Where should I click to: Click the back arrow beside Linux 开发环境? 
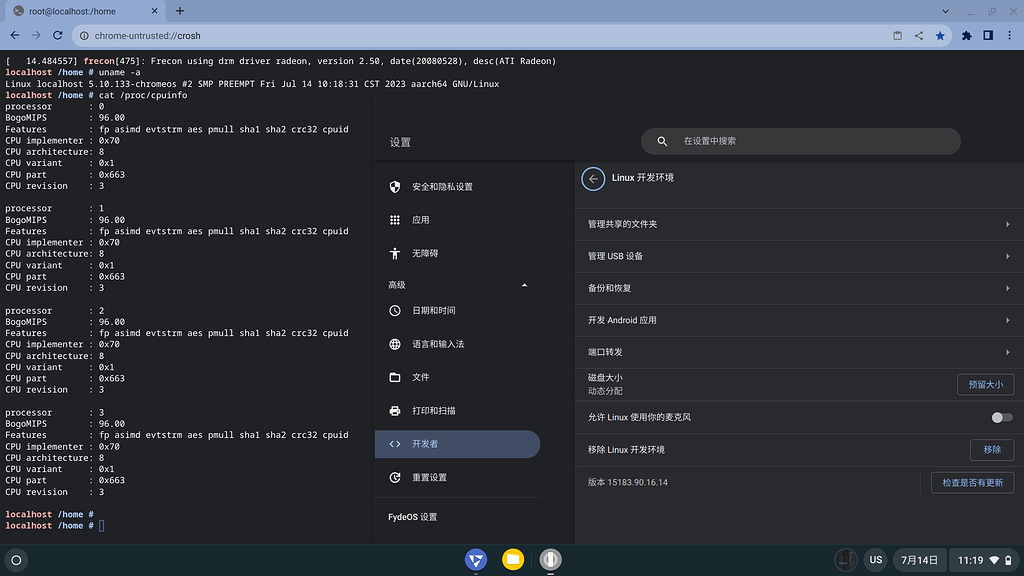pyautogui.click(x=593, y=178)
